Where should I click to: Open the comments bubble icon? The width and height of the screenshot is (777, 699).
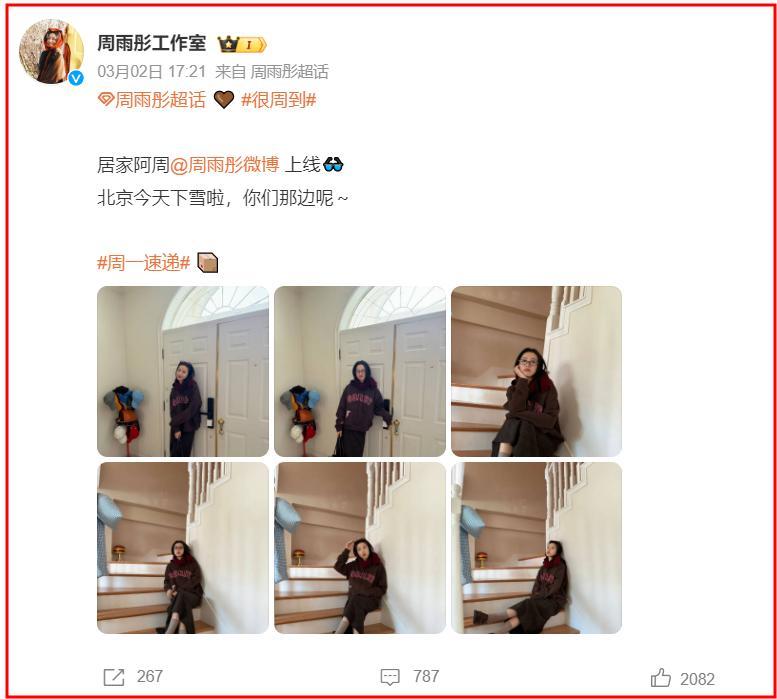click(x=390, y=677)
